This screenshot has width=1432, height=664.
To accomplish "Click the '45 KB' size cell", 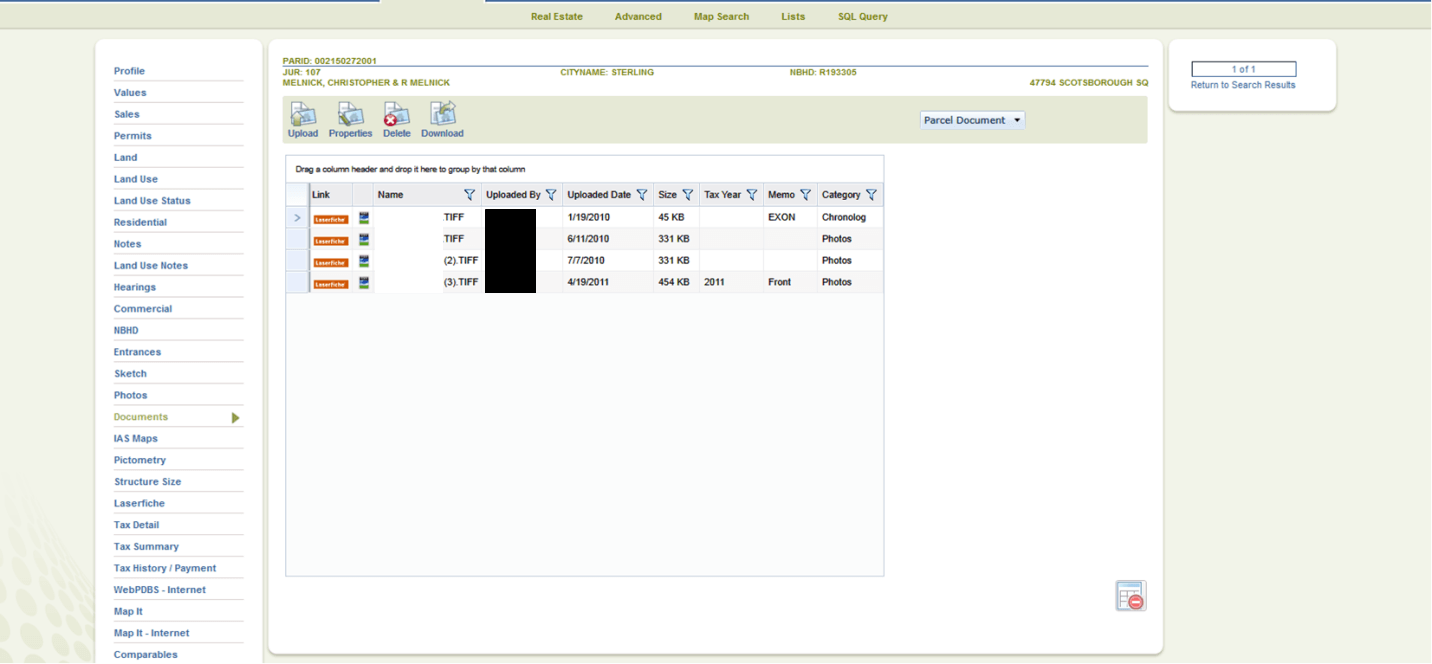I will point(671,217).
